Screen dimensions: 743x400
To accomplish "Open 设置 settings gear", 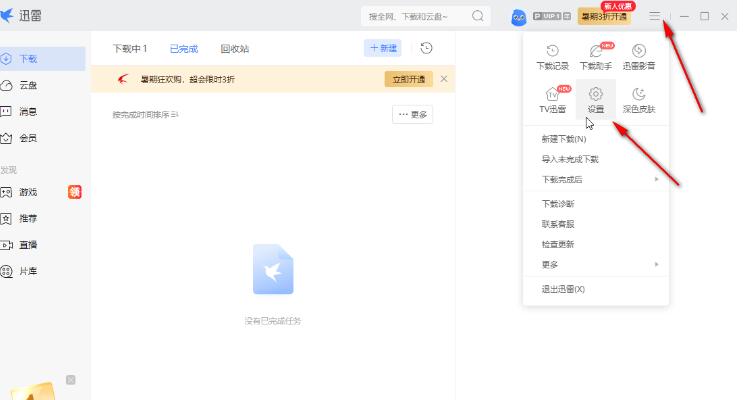I will click(596, 100).
